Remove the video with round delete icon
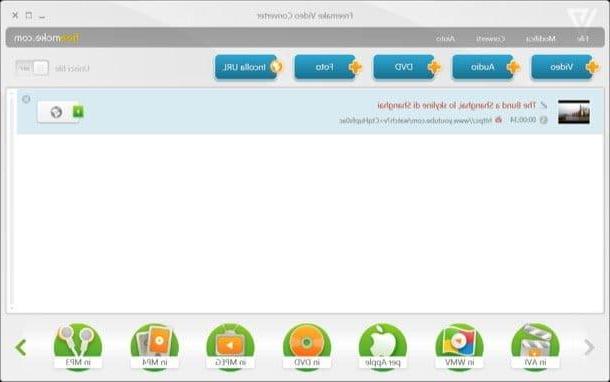 pos(26,99)
